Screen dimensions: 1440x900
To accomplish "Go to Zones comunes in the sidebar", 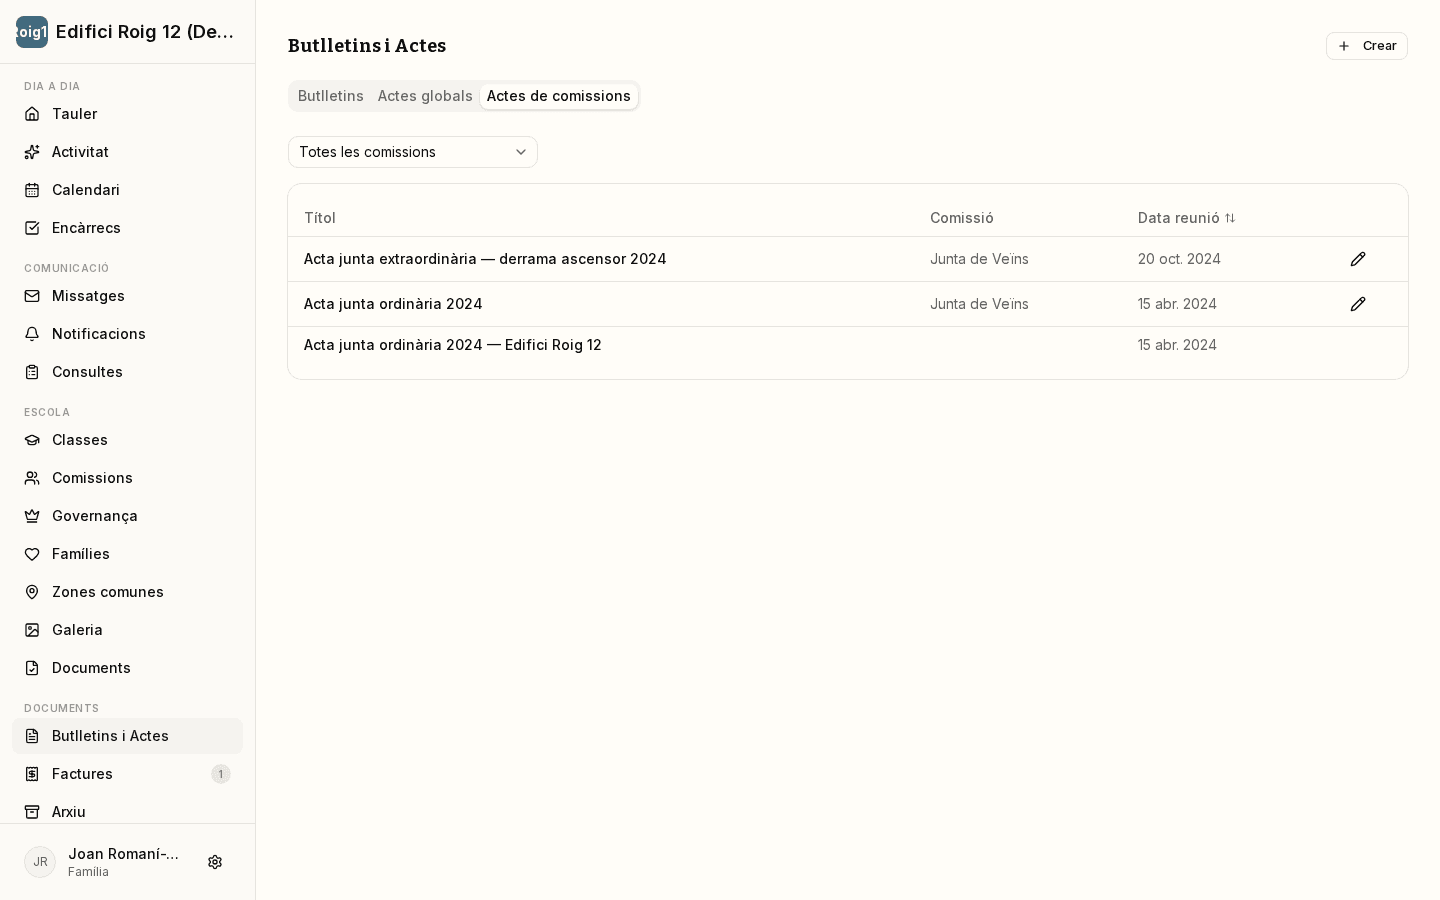I will tap(127, 592).
